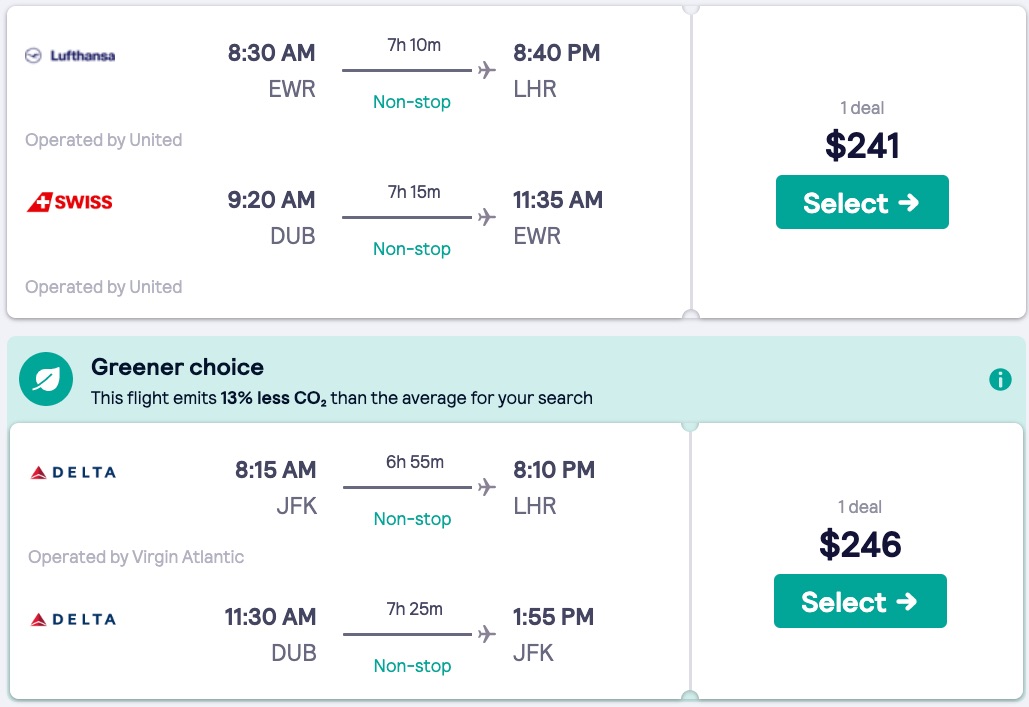This screenshot has width=1029, height=707.
Task: Click the 8:30 AM EWR departure time
Action: pyautogui.click(x=271, y=53)
